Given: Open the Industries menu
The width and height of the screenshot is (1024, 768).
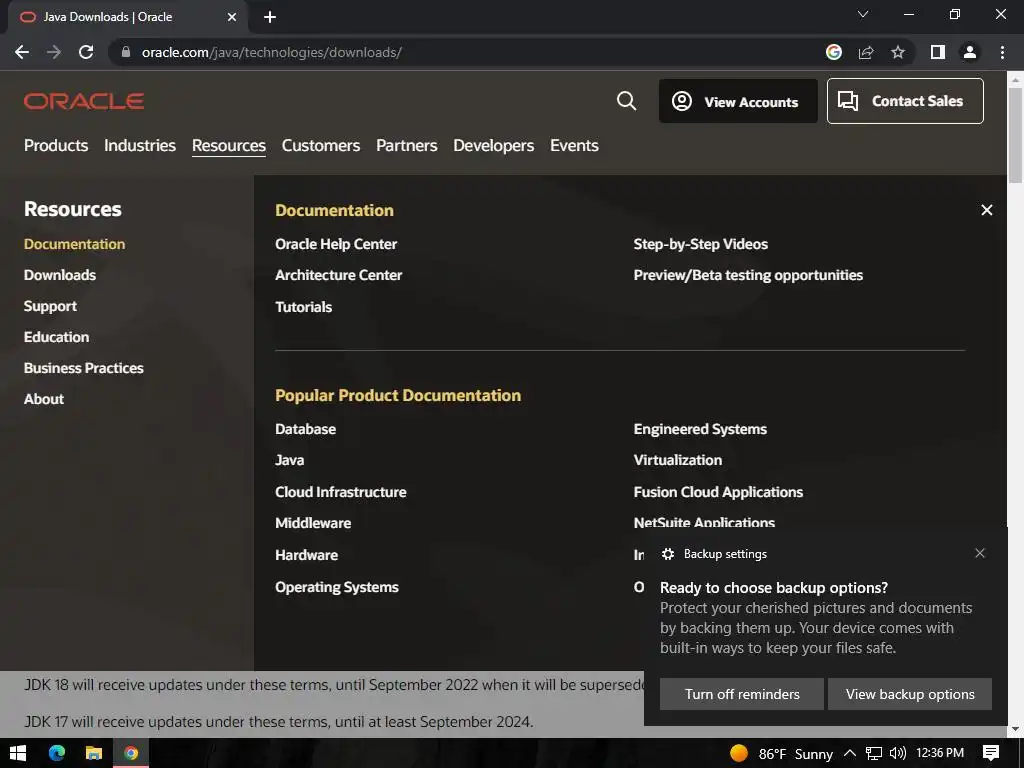Looking at the screenshot, I should 140,146.
